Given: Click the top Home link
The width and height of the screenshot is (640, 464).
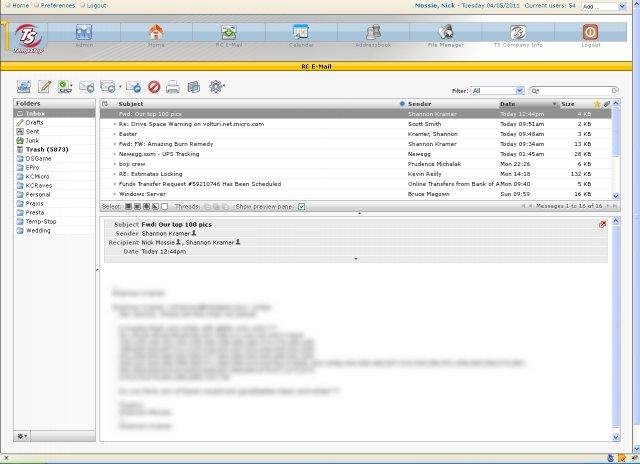Looking at the screenshot, I should click(x=20, y=5).
